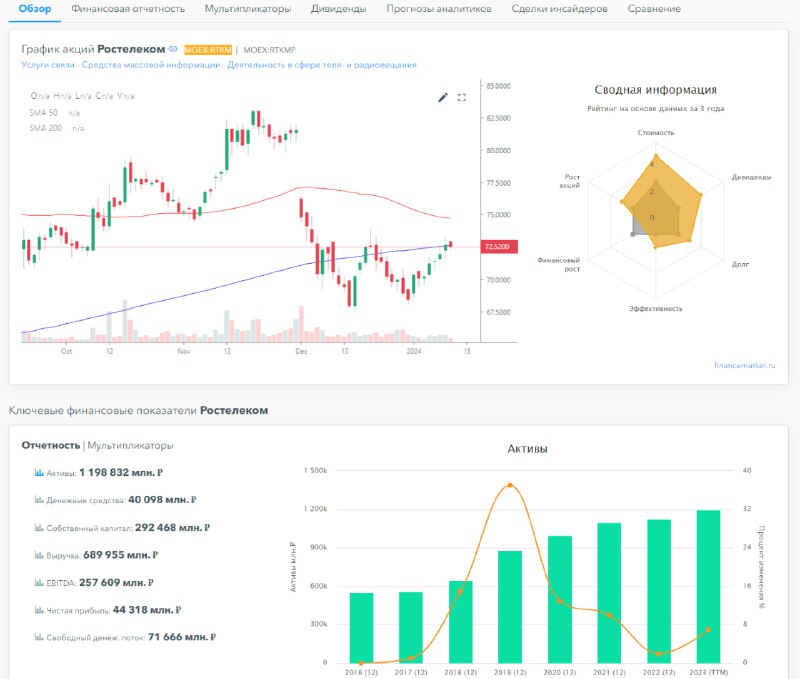Open the Сделки инсайдеров tab
Screen dimensions: 800x679
click(560, 9)
